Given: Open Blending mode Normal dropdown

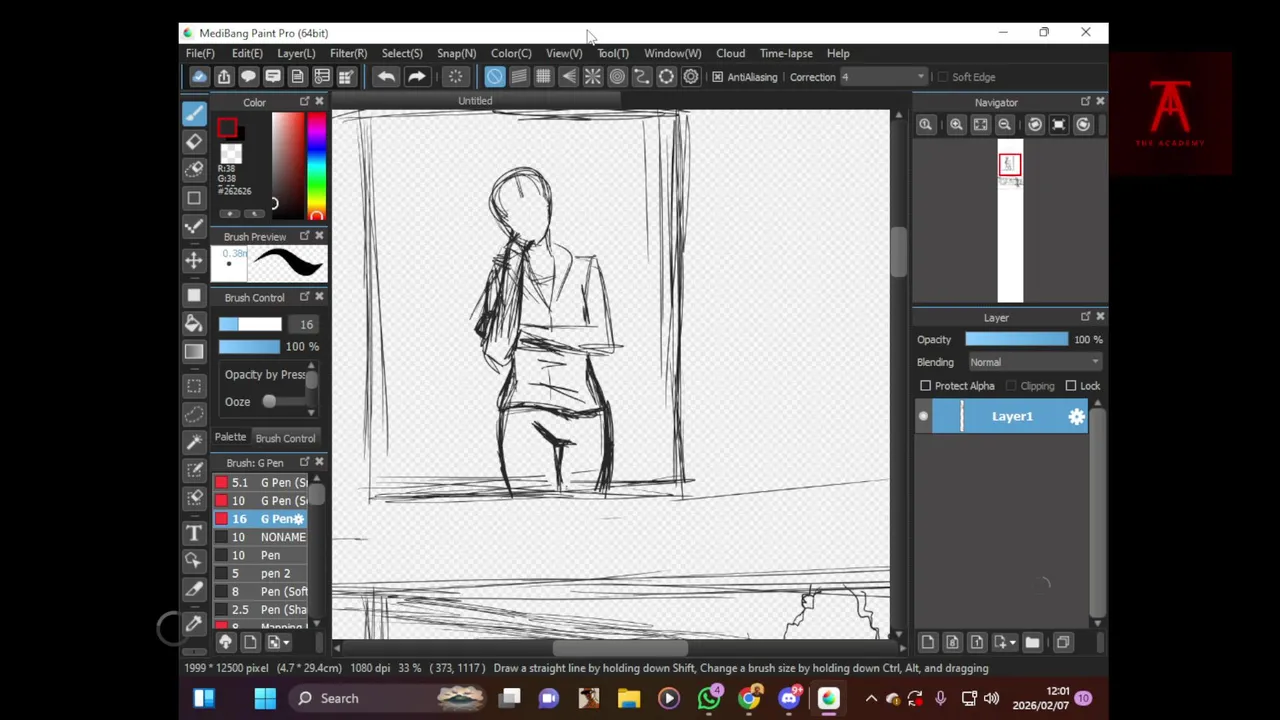Looking at the screenshot, I should (x=1034, y=362).
